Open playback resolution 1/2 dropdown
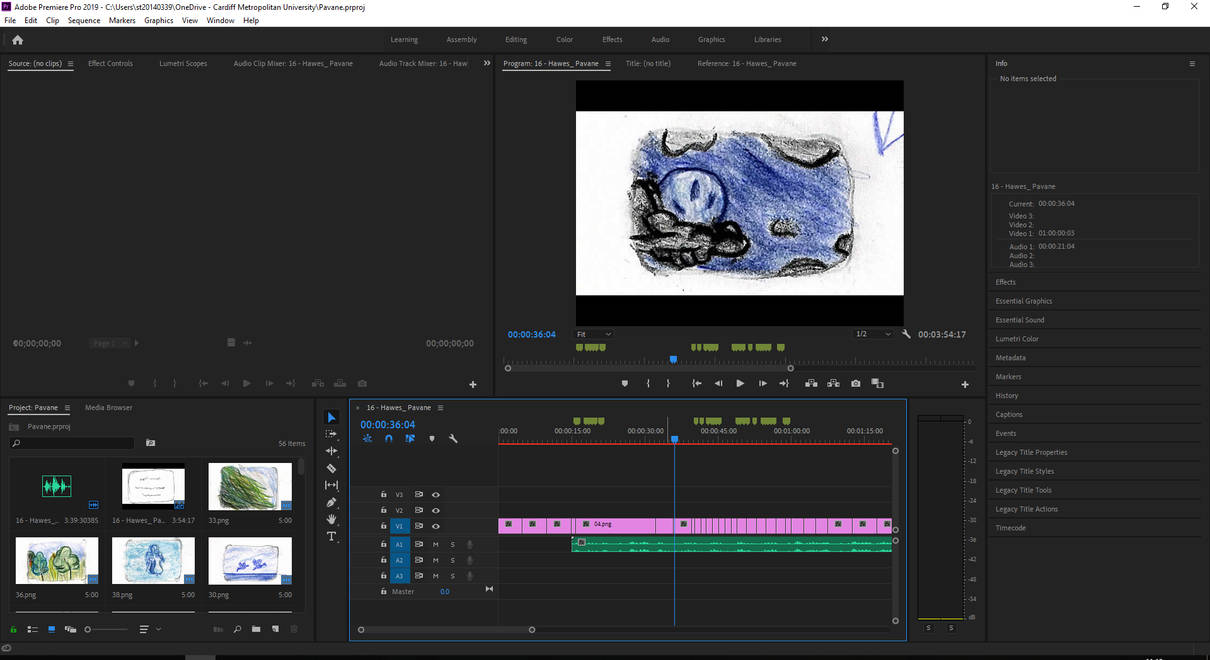 click(x=873, y=334)
